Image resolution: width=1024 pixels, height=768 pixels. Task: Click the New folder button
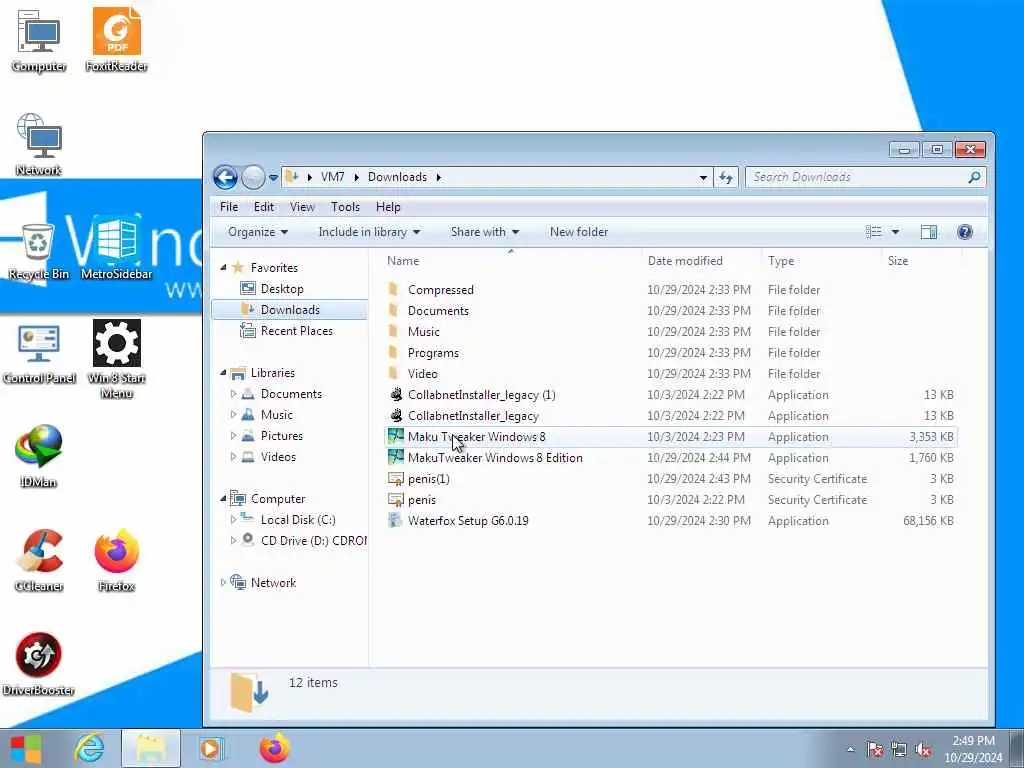(579, 232)
